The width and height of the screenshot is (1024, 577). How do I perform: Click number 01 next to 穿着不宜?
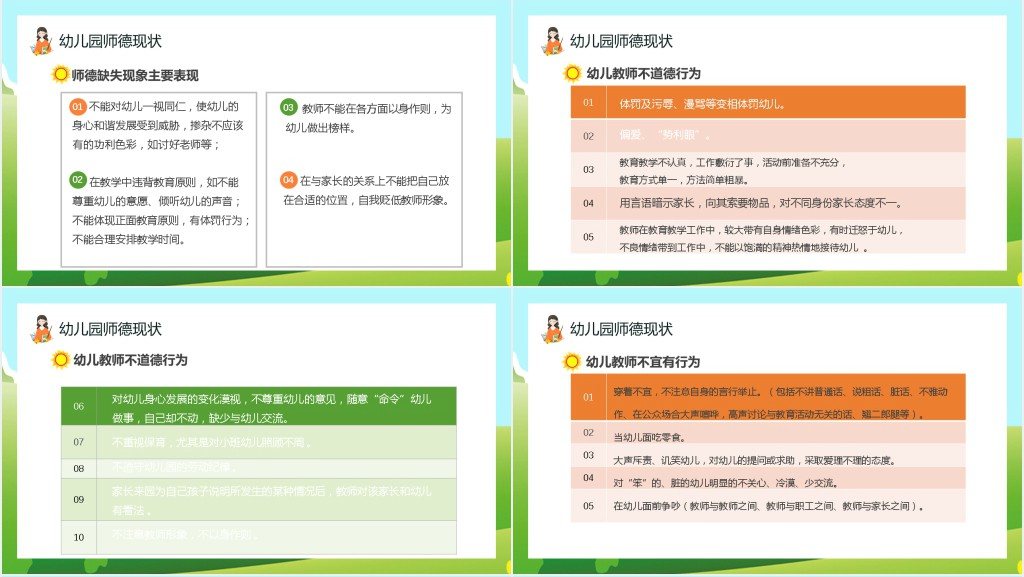588,397
